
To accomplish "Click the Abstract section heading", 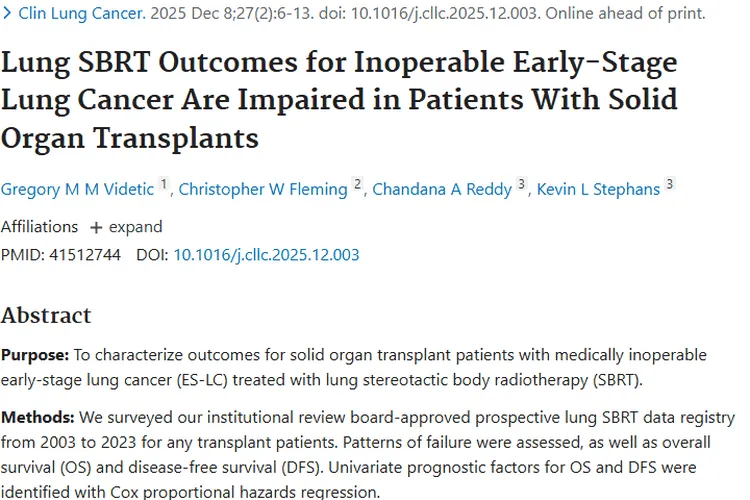I will (46, 316).
